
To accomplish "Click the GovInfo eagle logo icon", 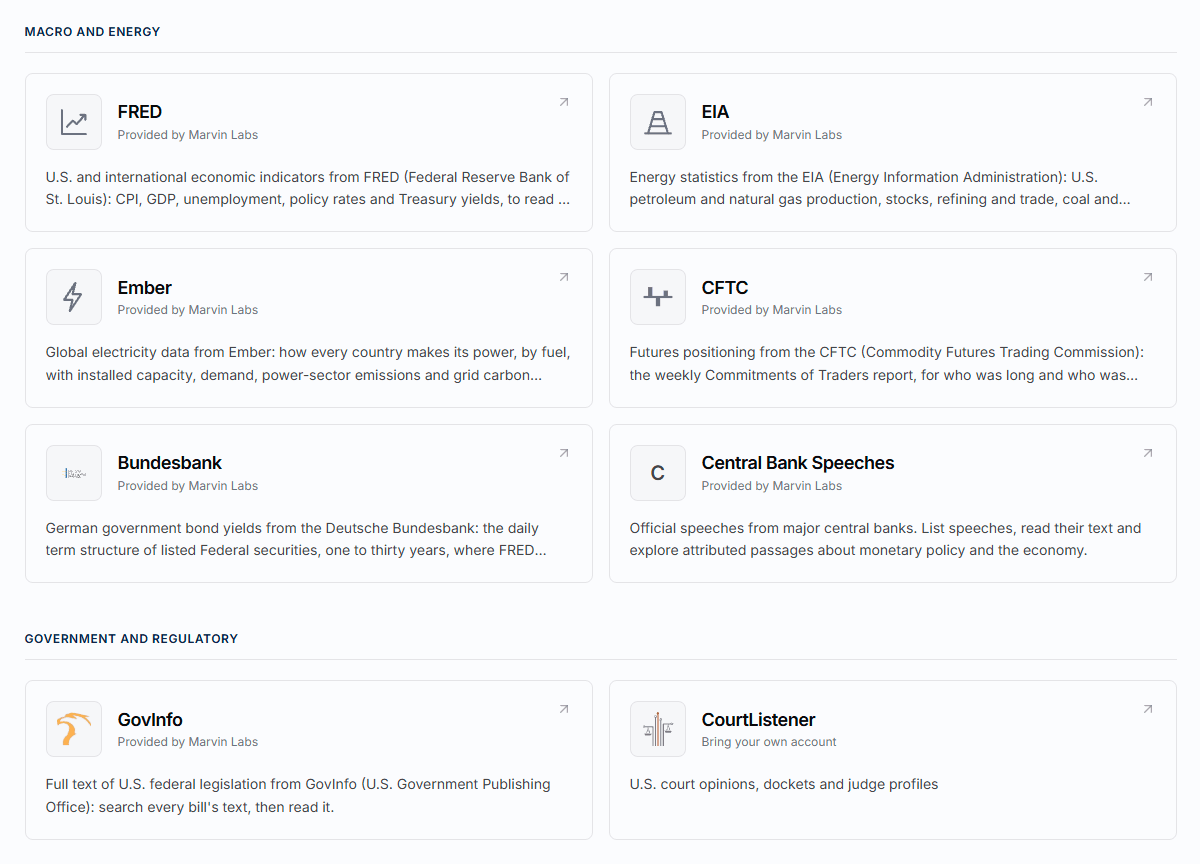I will pyautogui.click(x=74, y=729).
